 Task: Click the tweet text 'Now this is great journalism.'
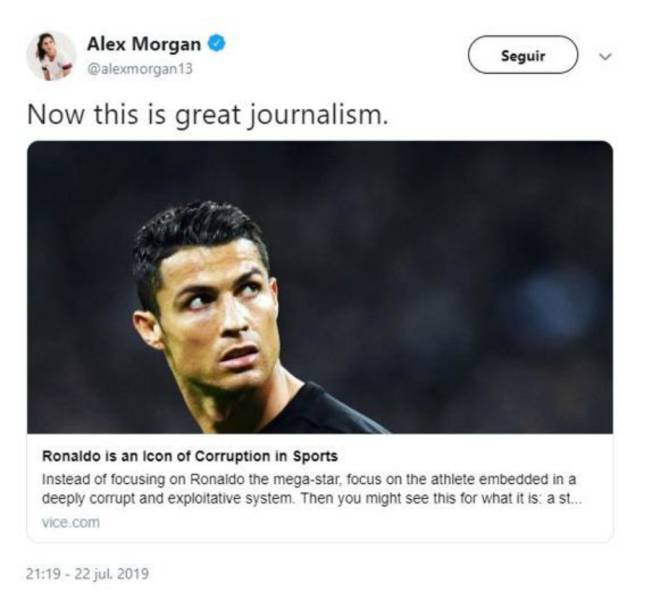(x=206, y=114)
